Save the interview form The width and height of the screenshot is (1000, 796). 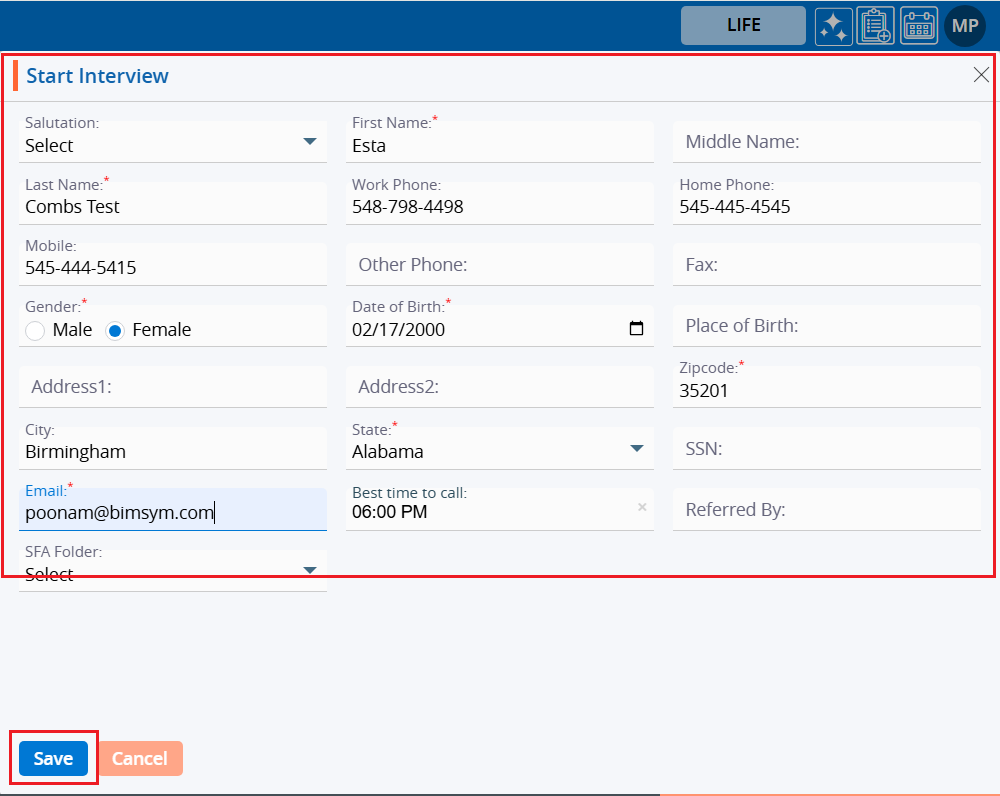click(x=53, y=759)
